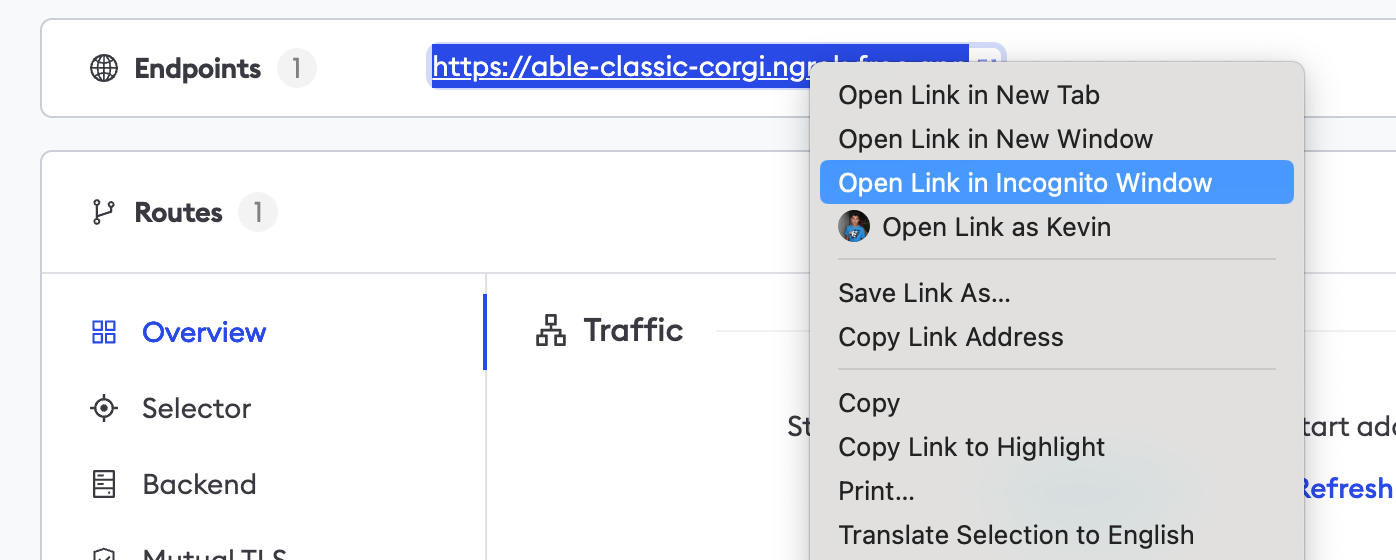Click the Selector crosshair icon
The image size is (1396, 560).
(x=104, y=408)
